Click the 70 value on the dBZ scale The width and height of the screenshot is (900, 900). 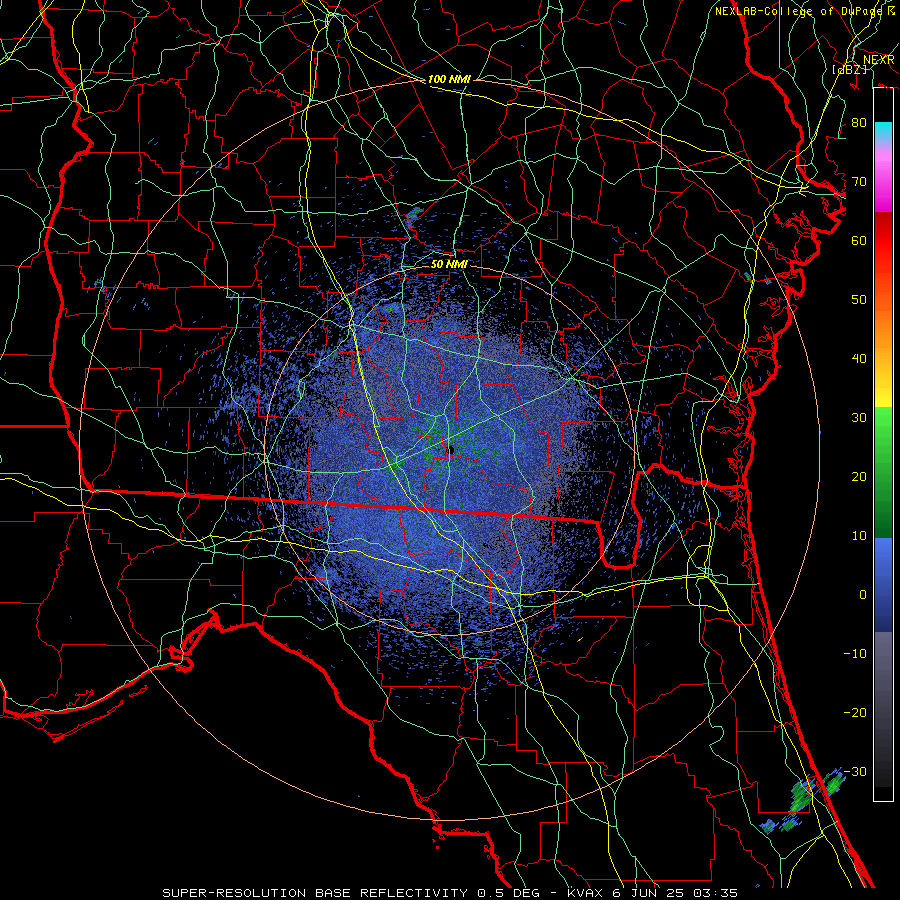point(859,181)
